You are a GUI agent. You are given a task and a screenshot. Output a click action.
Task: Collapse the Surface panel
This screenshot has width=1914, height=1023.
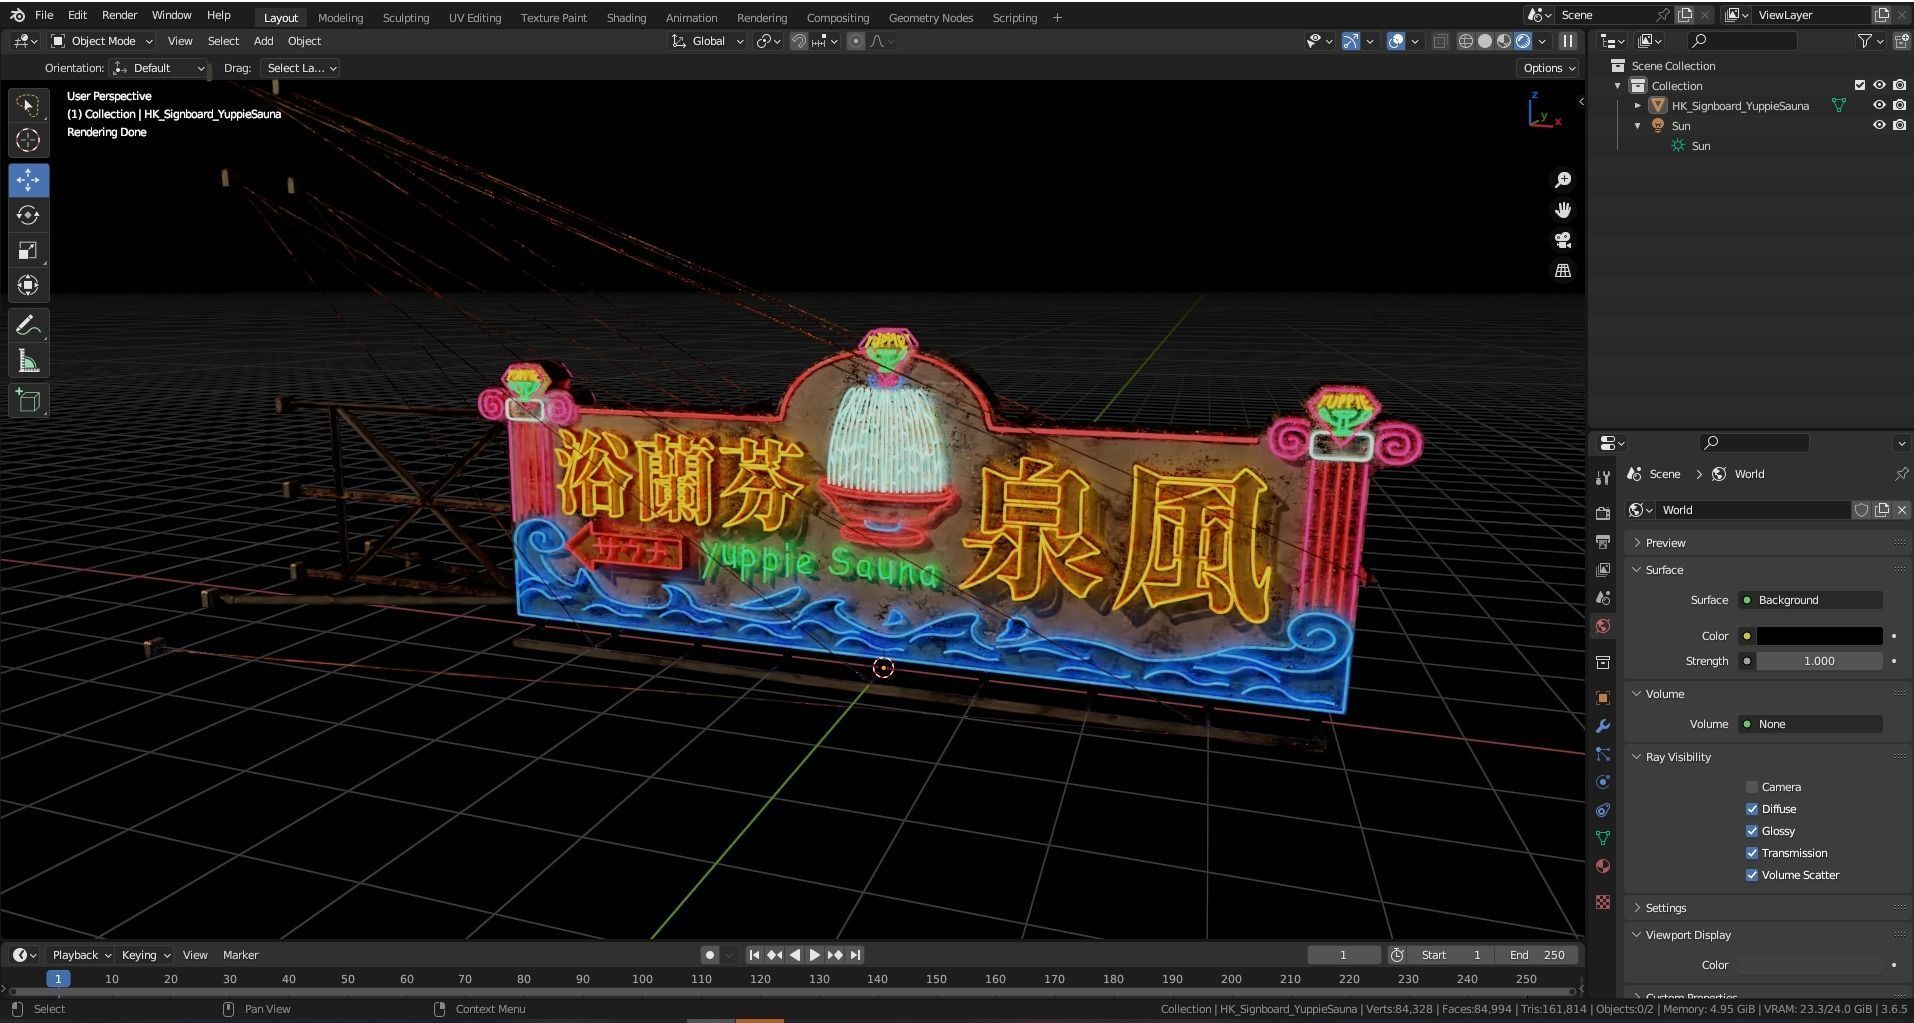coord(1664,570)
